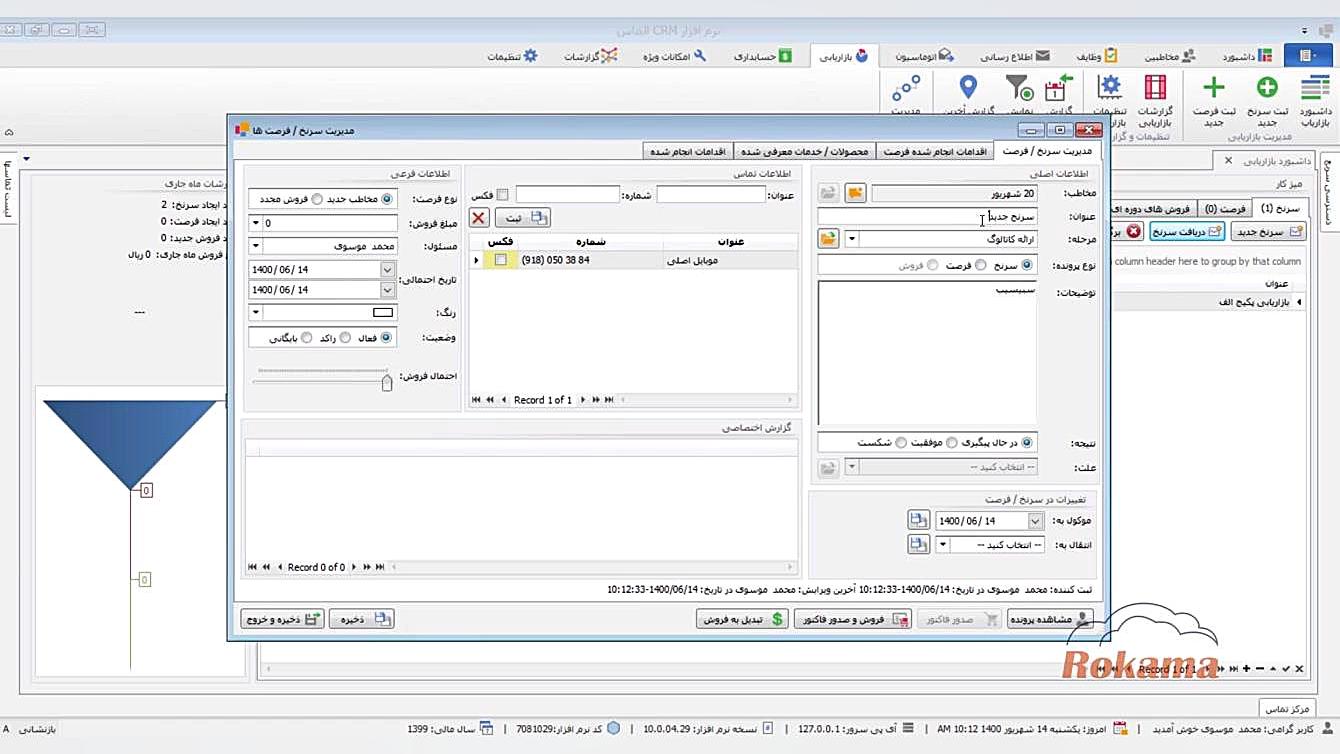Click احتمال فروش slider handle
The image size is (1340, 754).
[x=387, y=381]
